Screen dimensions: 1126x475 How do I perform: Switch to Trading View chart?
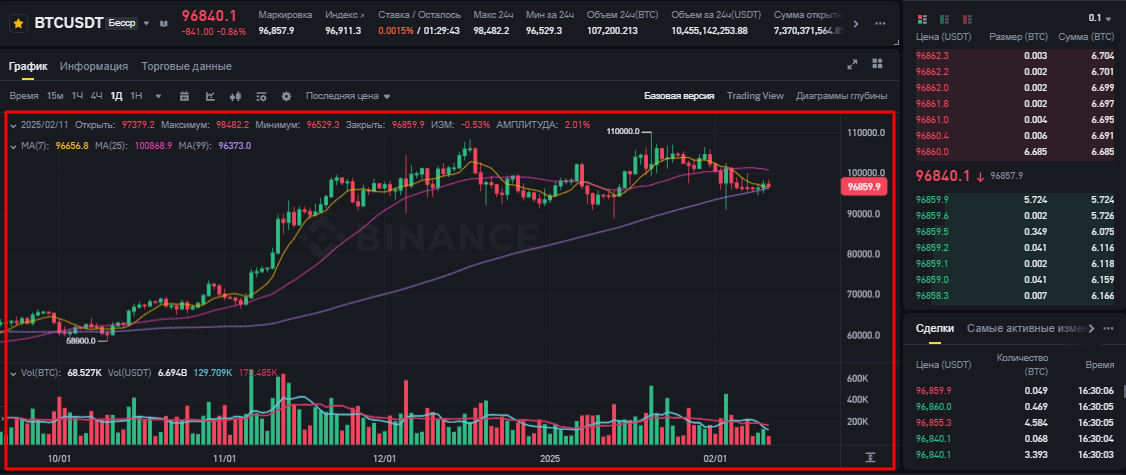coord(755,96)
